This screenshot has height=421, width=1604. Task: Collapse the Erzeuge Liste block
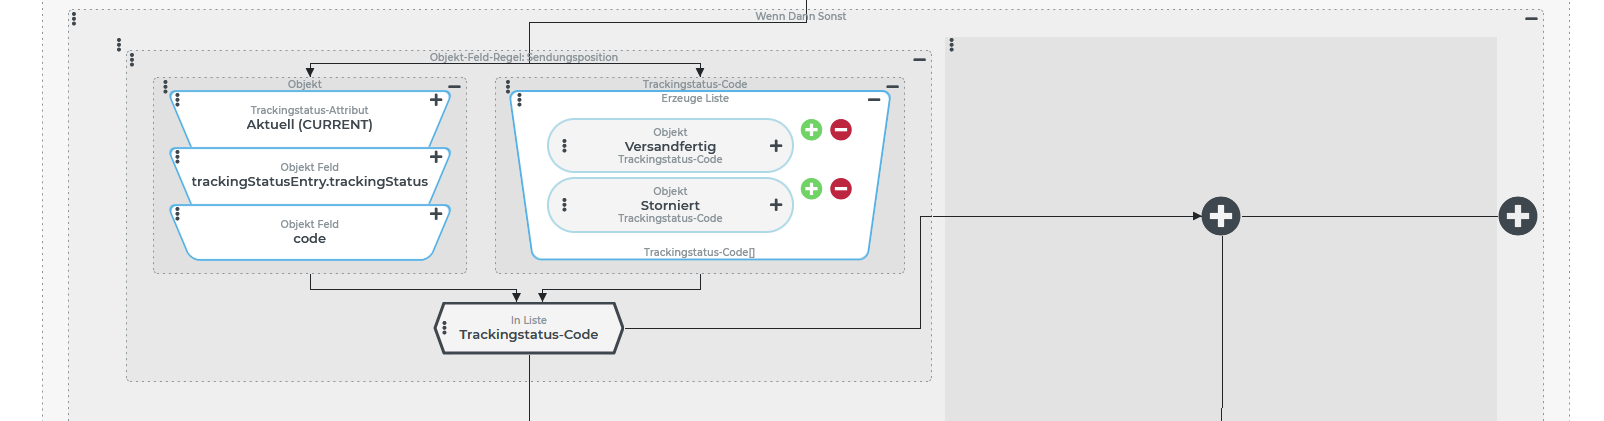tap(874, 100)
